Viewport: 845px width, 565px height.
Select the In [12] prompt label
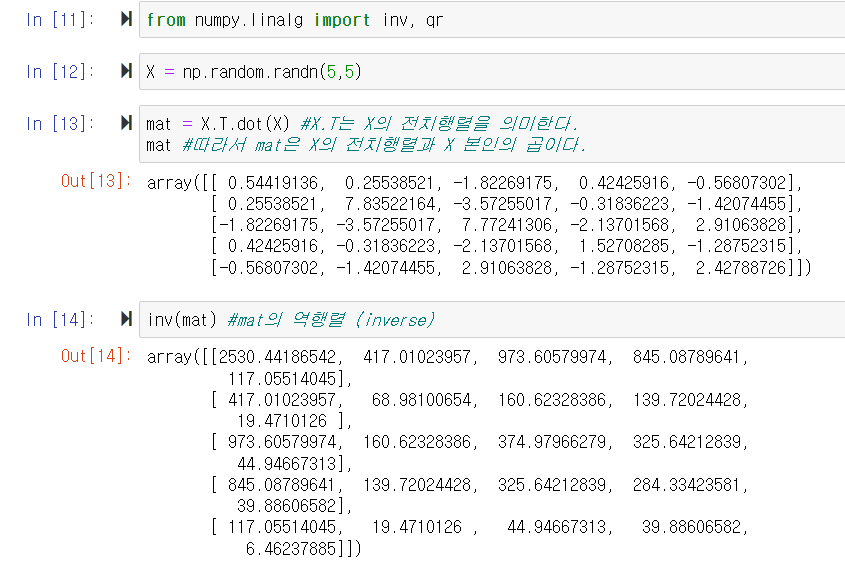pyautogui.click(x=60, y=72)
